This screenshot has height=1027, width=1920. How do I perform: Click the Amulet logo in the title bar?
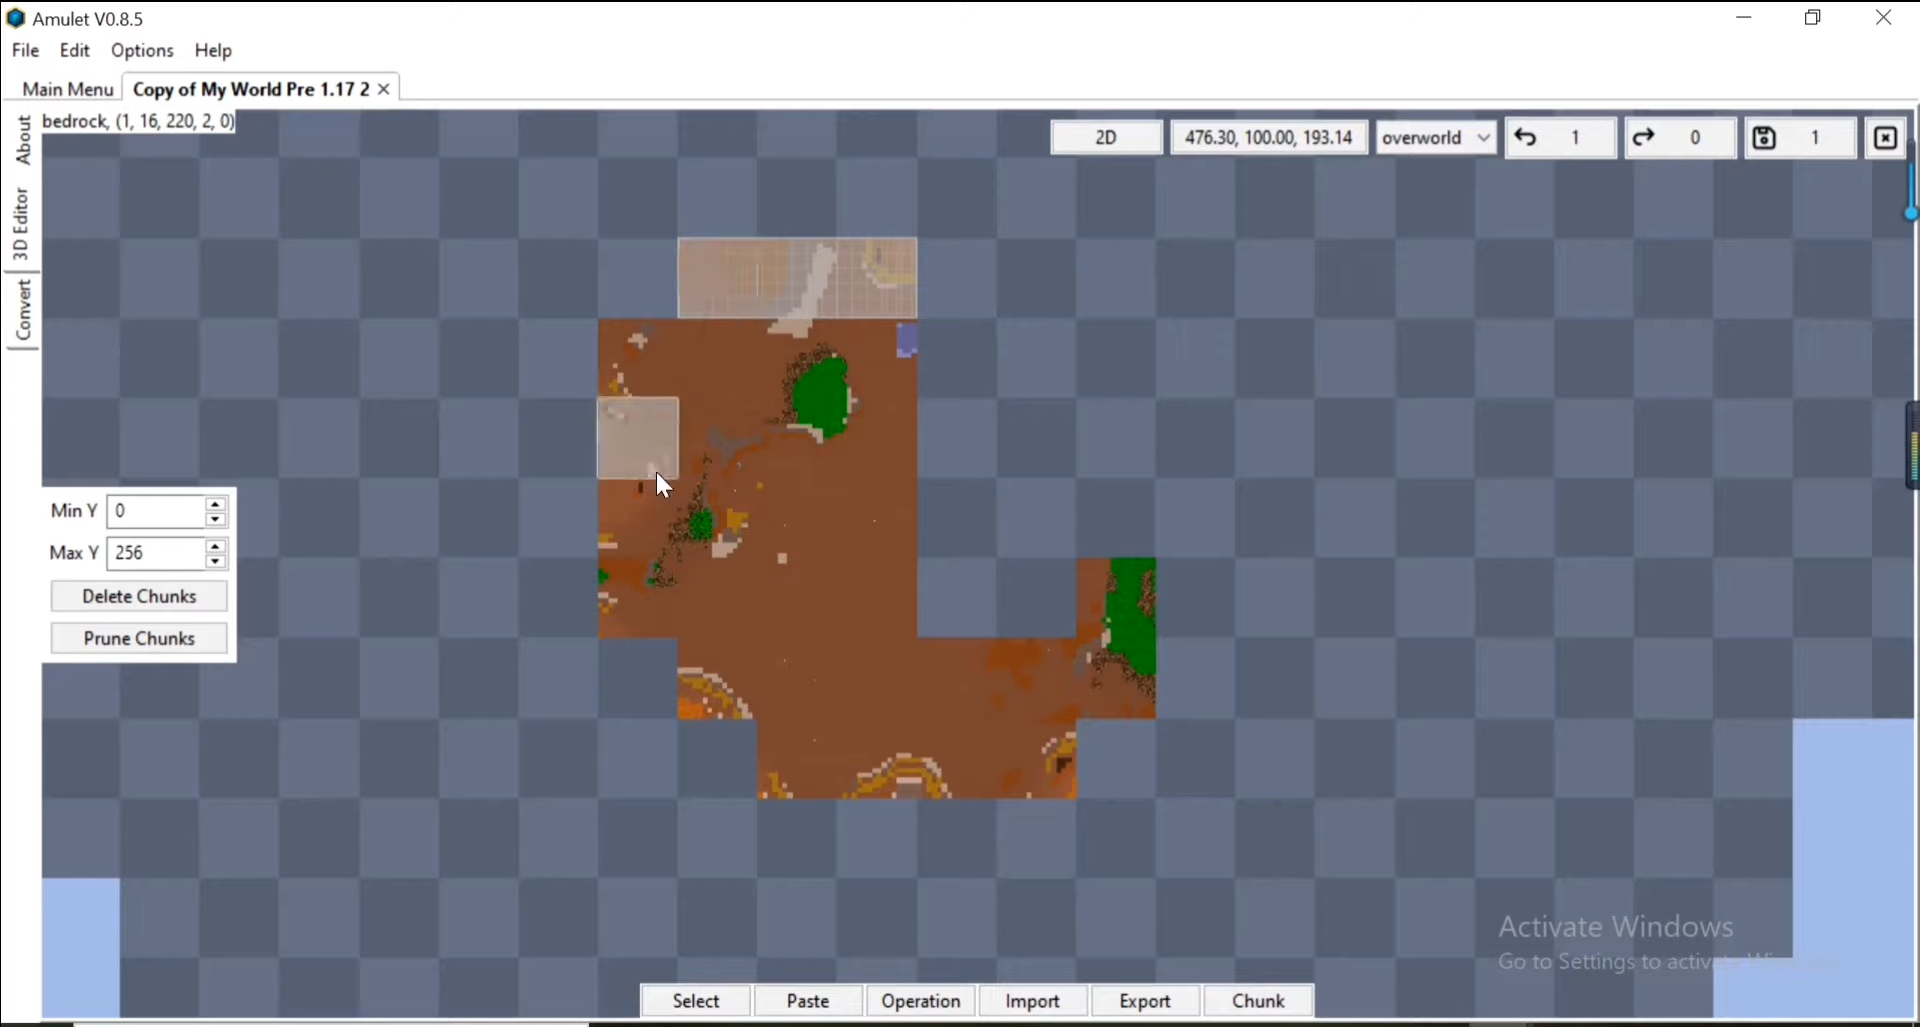tap(16, 17)
